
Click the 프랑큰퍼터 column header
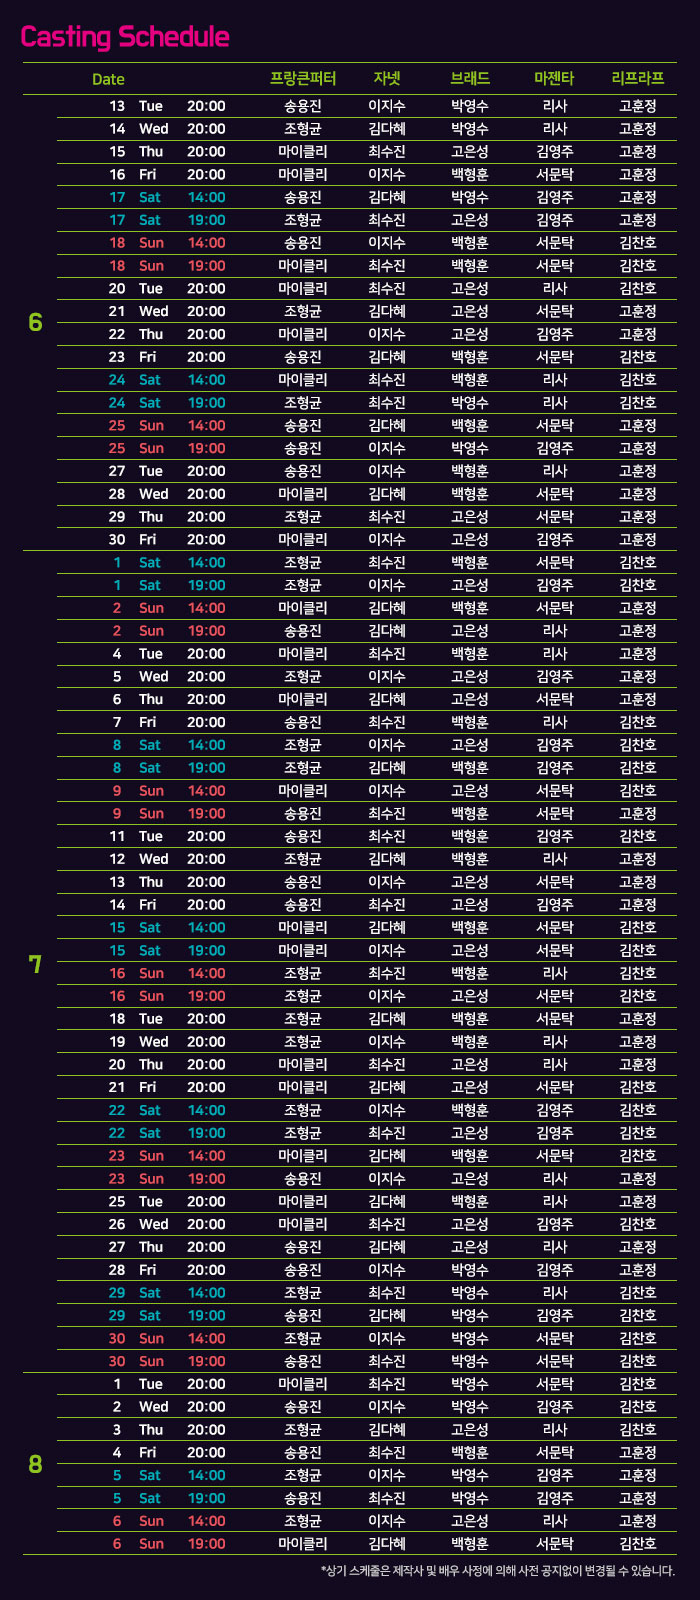pyautogui.click(x=302, y=78)
